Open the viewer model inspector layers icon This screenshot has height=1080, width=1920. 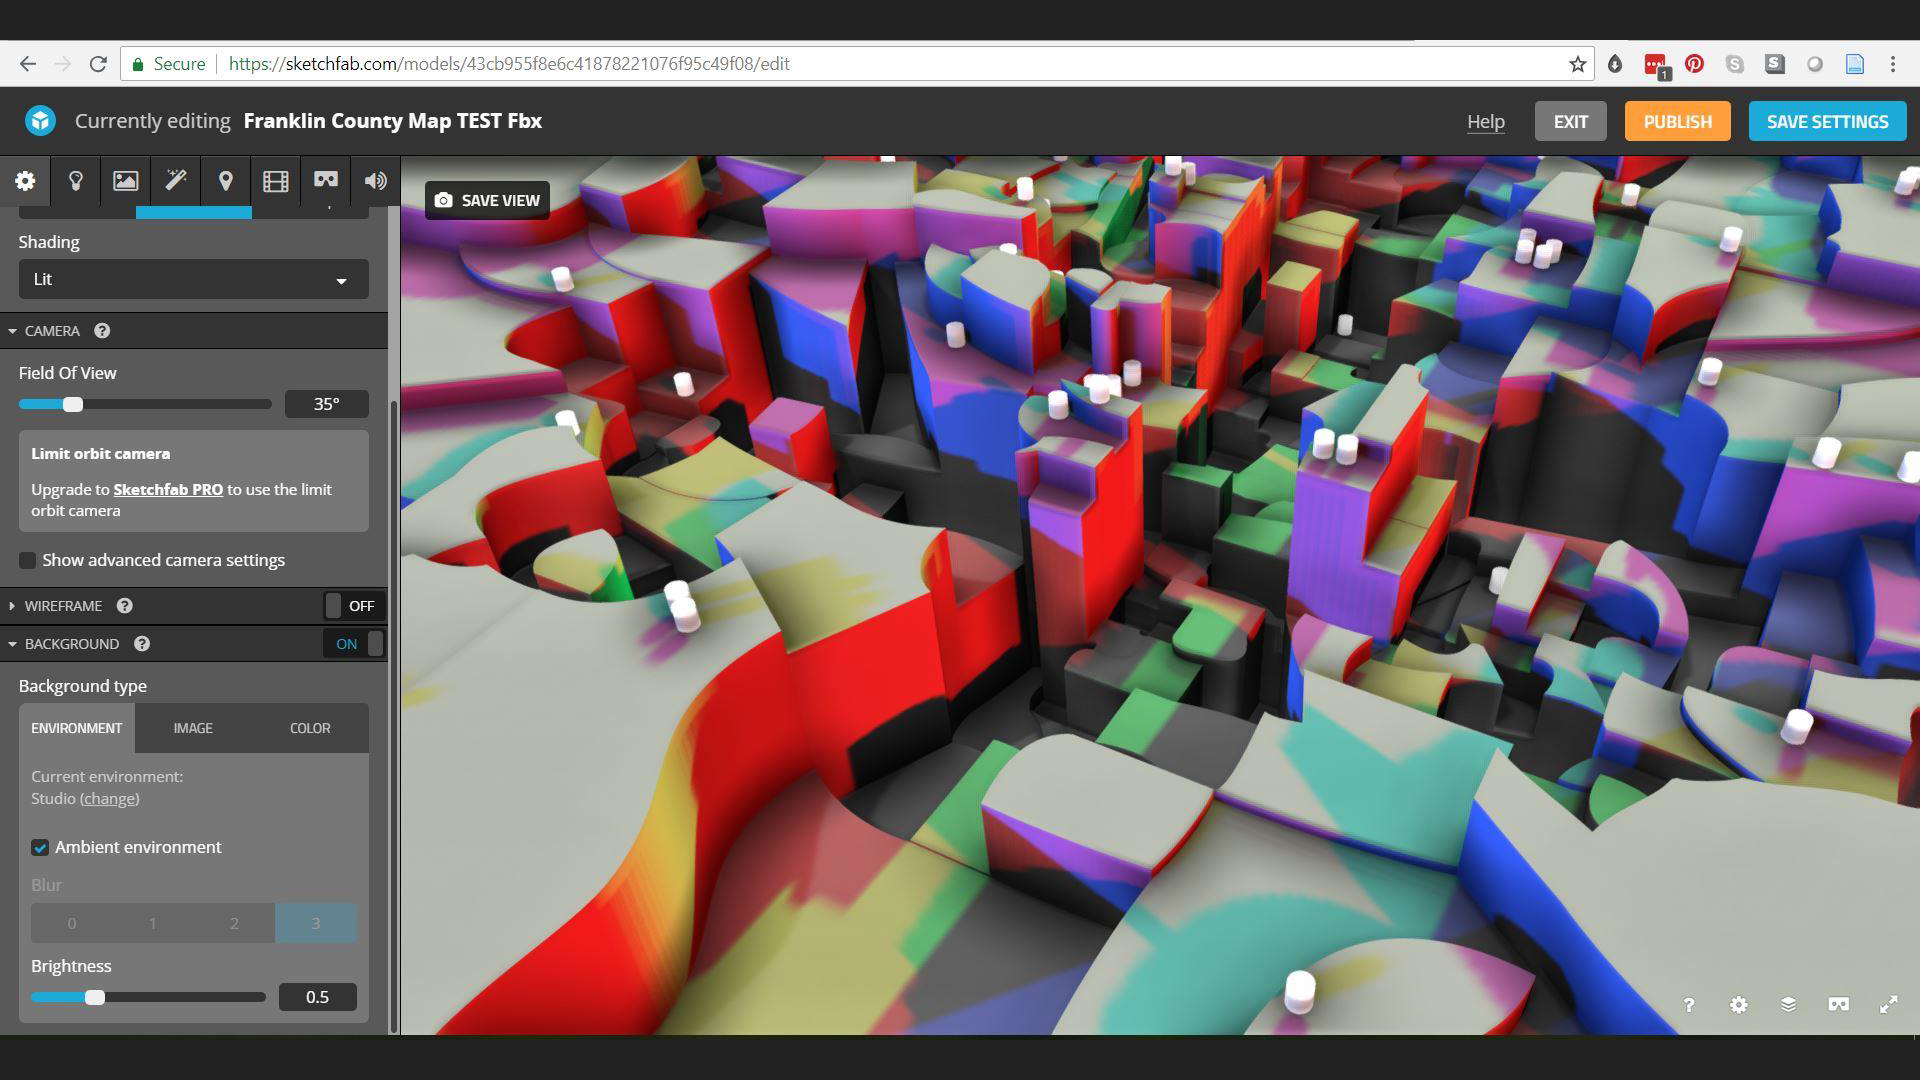point(1788,1005)
